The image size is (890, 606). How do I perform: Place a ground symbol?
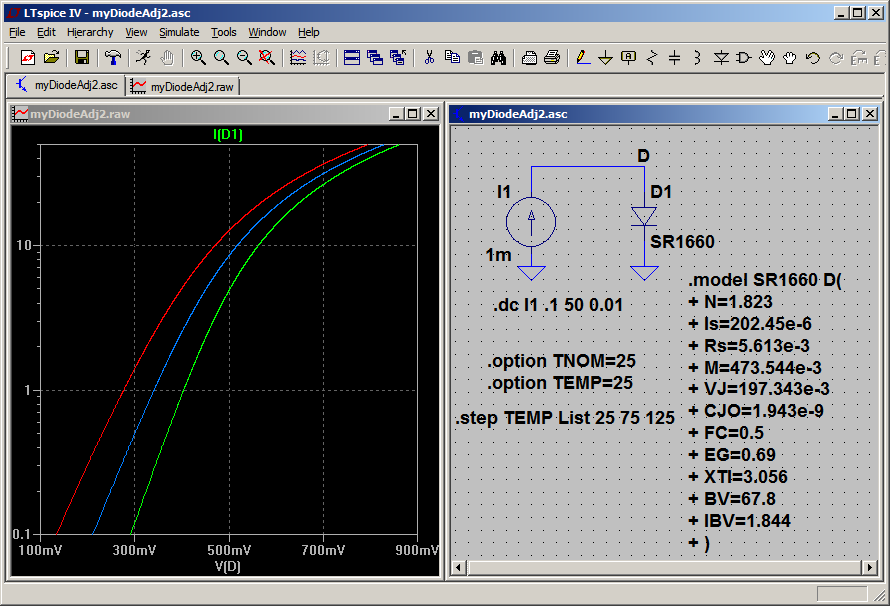point(606,57)
